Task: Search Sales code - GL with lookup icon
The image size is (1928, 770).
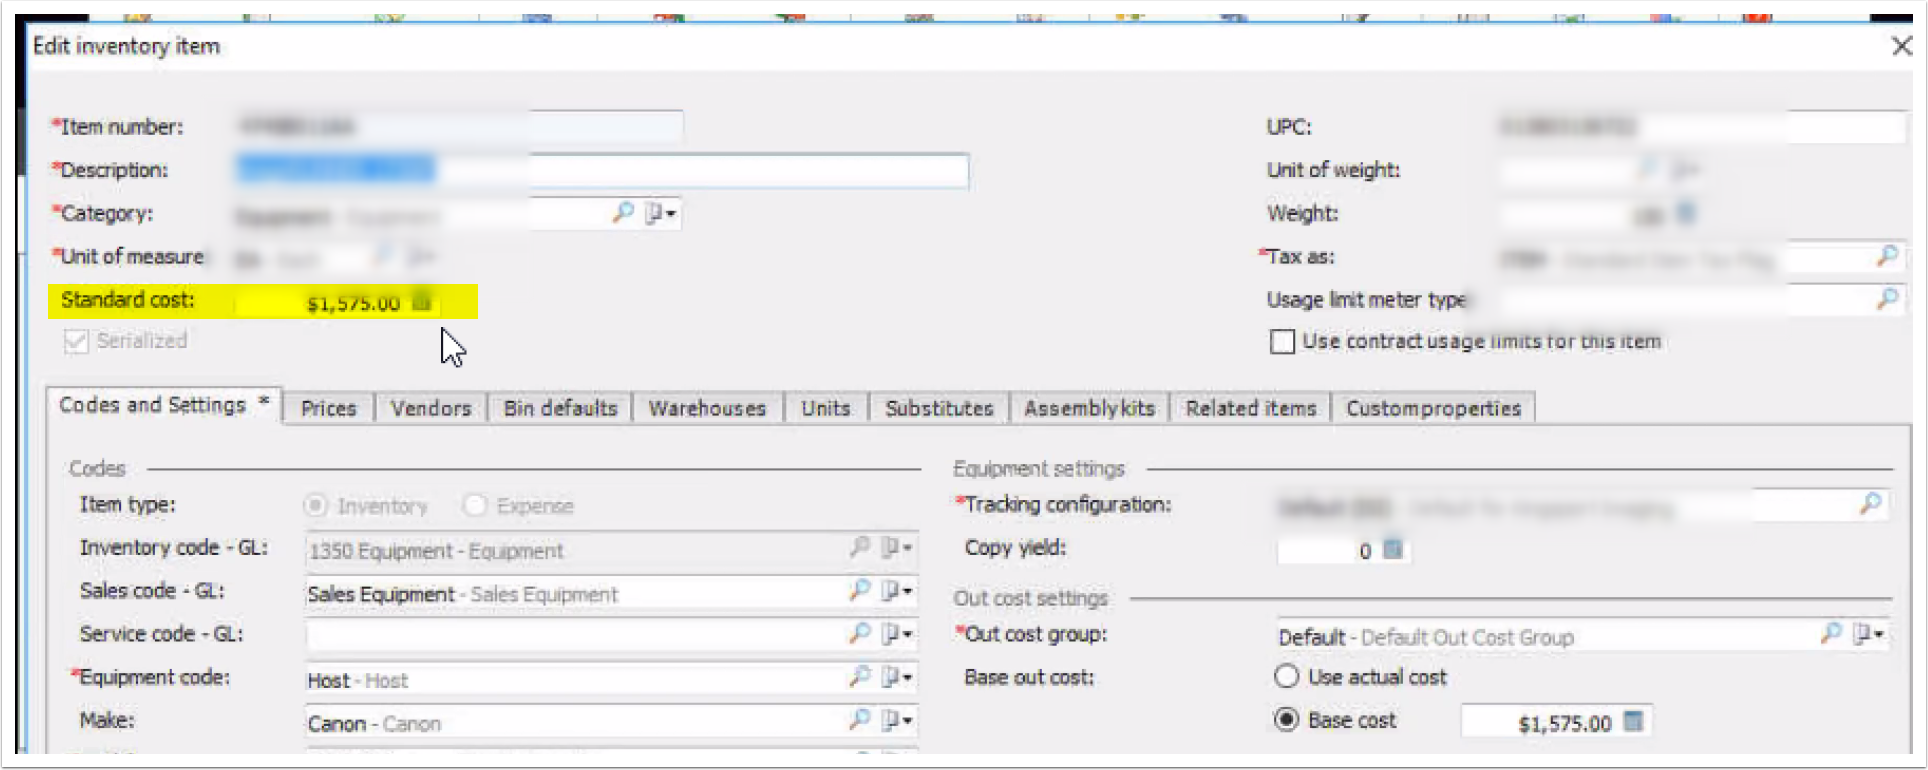Action: (859, 591)
